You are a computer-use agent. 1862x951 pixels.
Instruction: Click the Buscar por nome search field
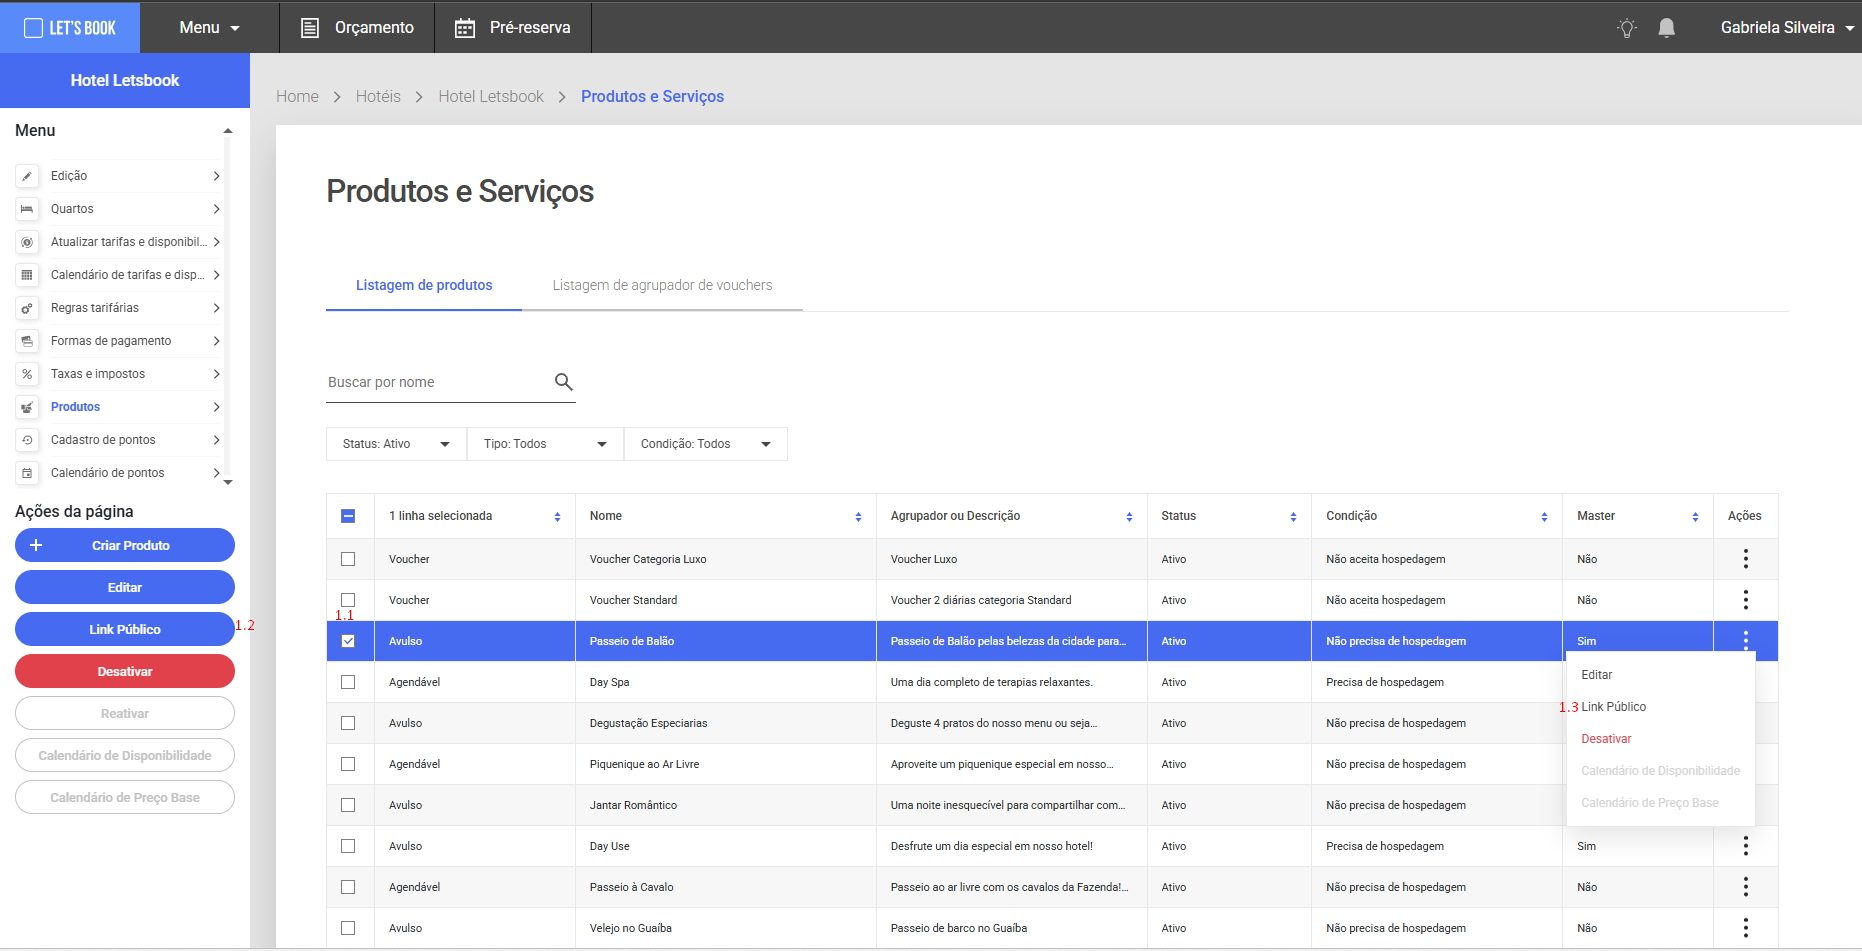[x=436, y=382]
